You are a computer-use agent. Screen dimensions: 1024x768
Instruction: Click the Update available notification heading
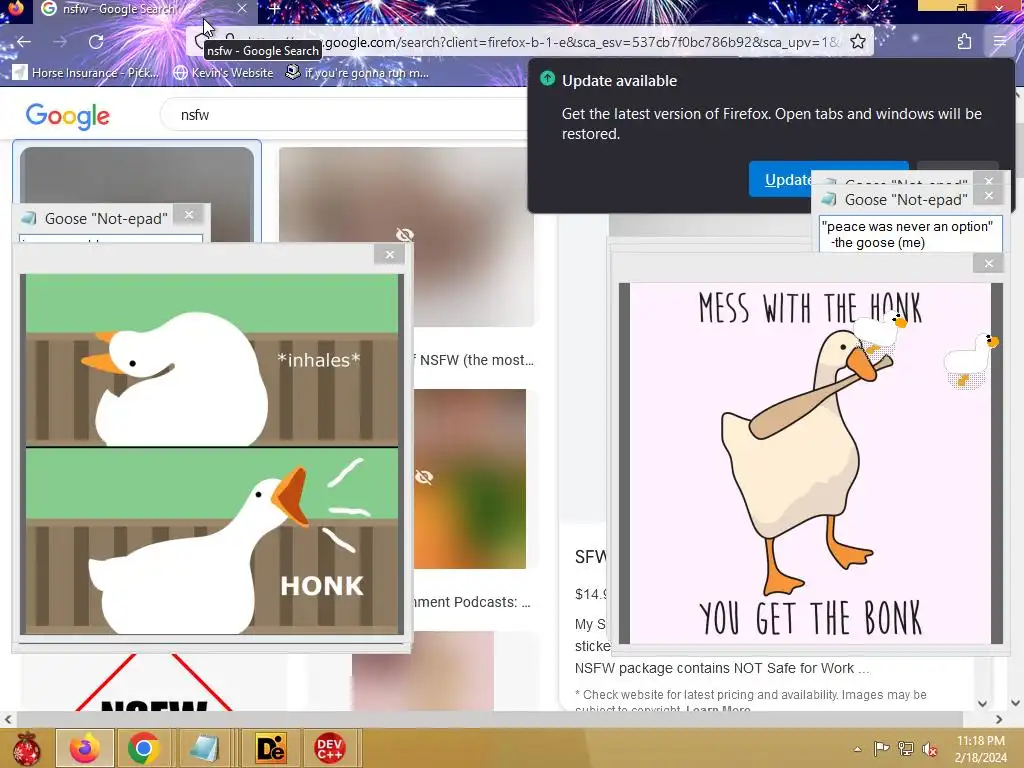(x=619, y=81)
